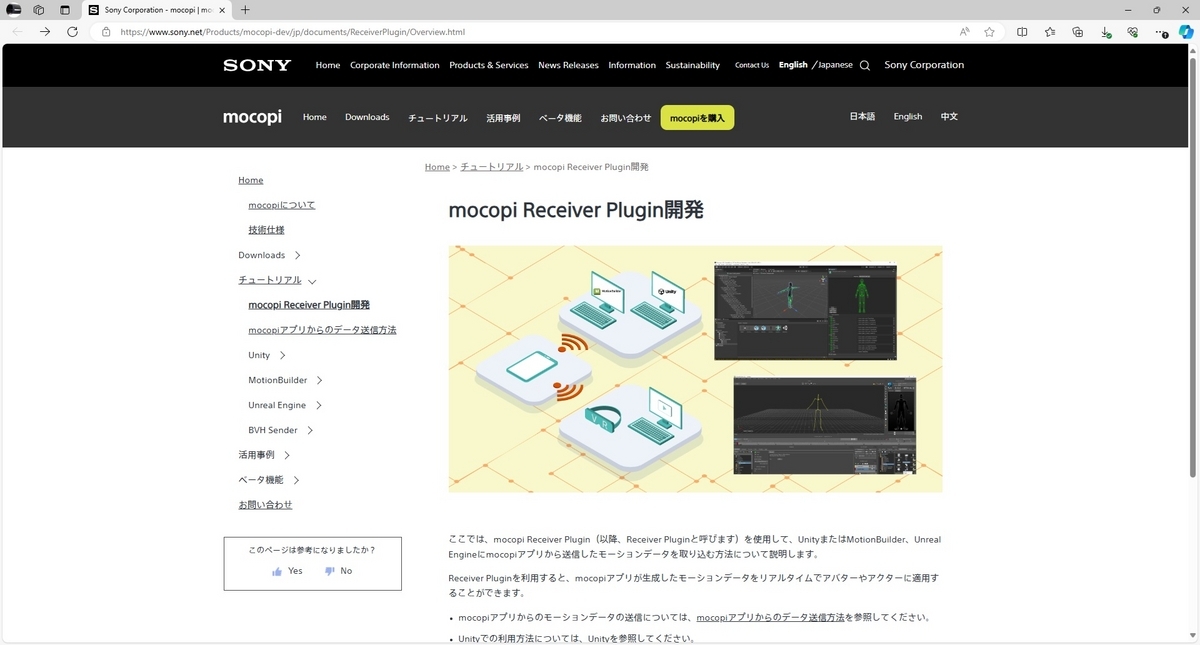Click the mocopi logo
Screen dimensions: 1200x645
click(x=252, y=117)
